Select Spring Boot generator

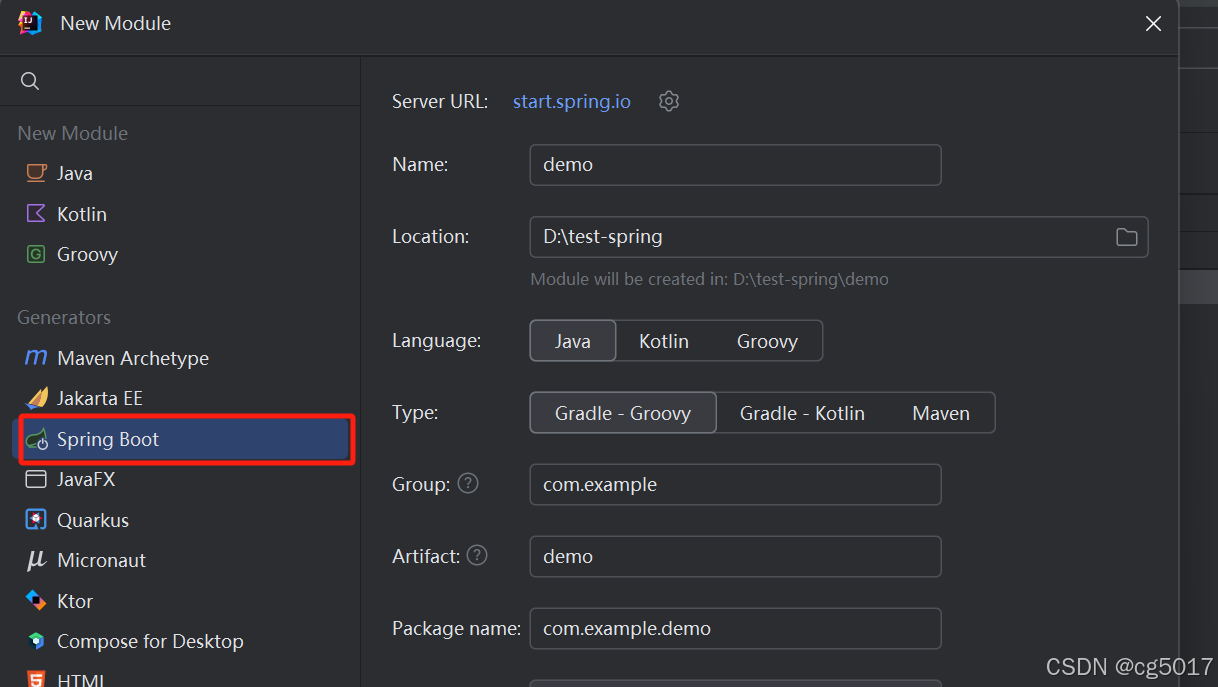click(180, 439)
